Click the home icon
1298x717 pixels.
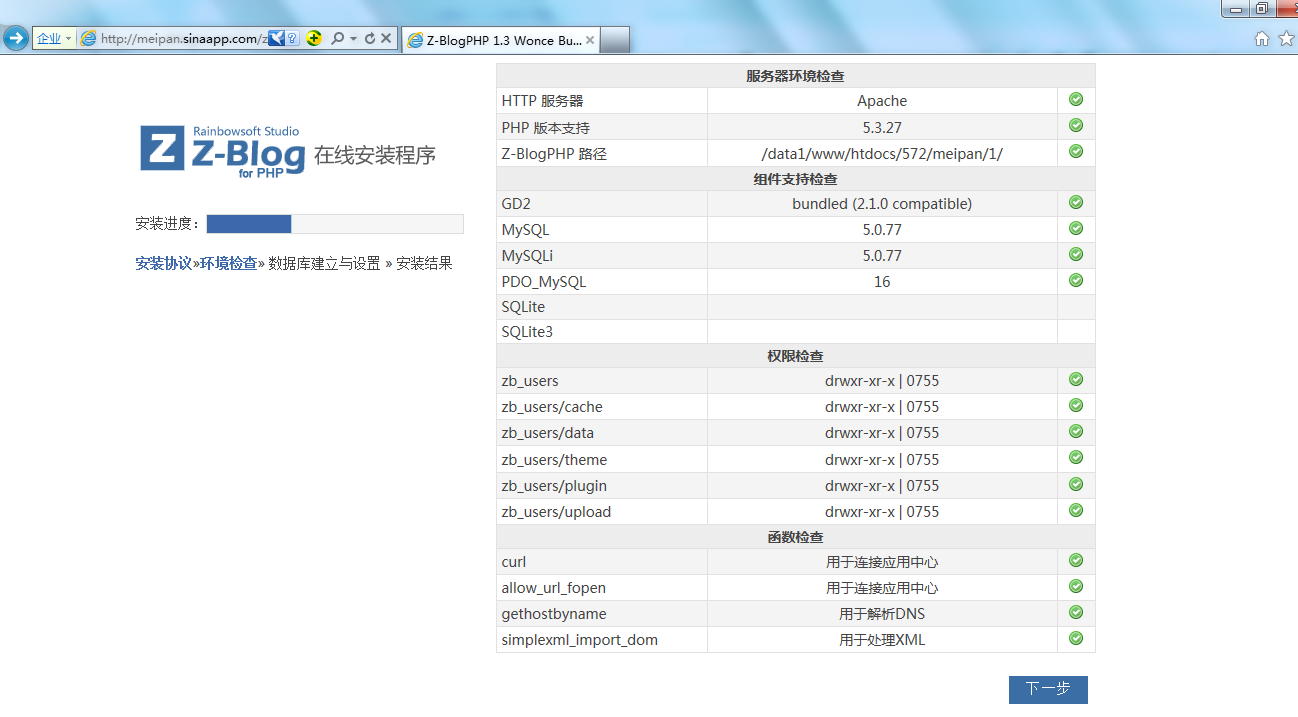pyautogui.click(x=1262, y=39)
